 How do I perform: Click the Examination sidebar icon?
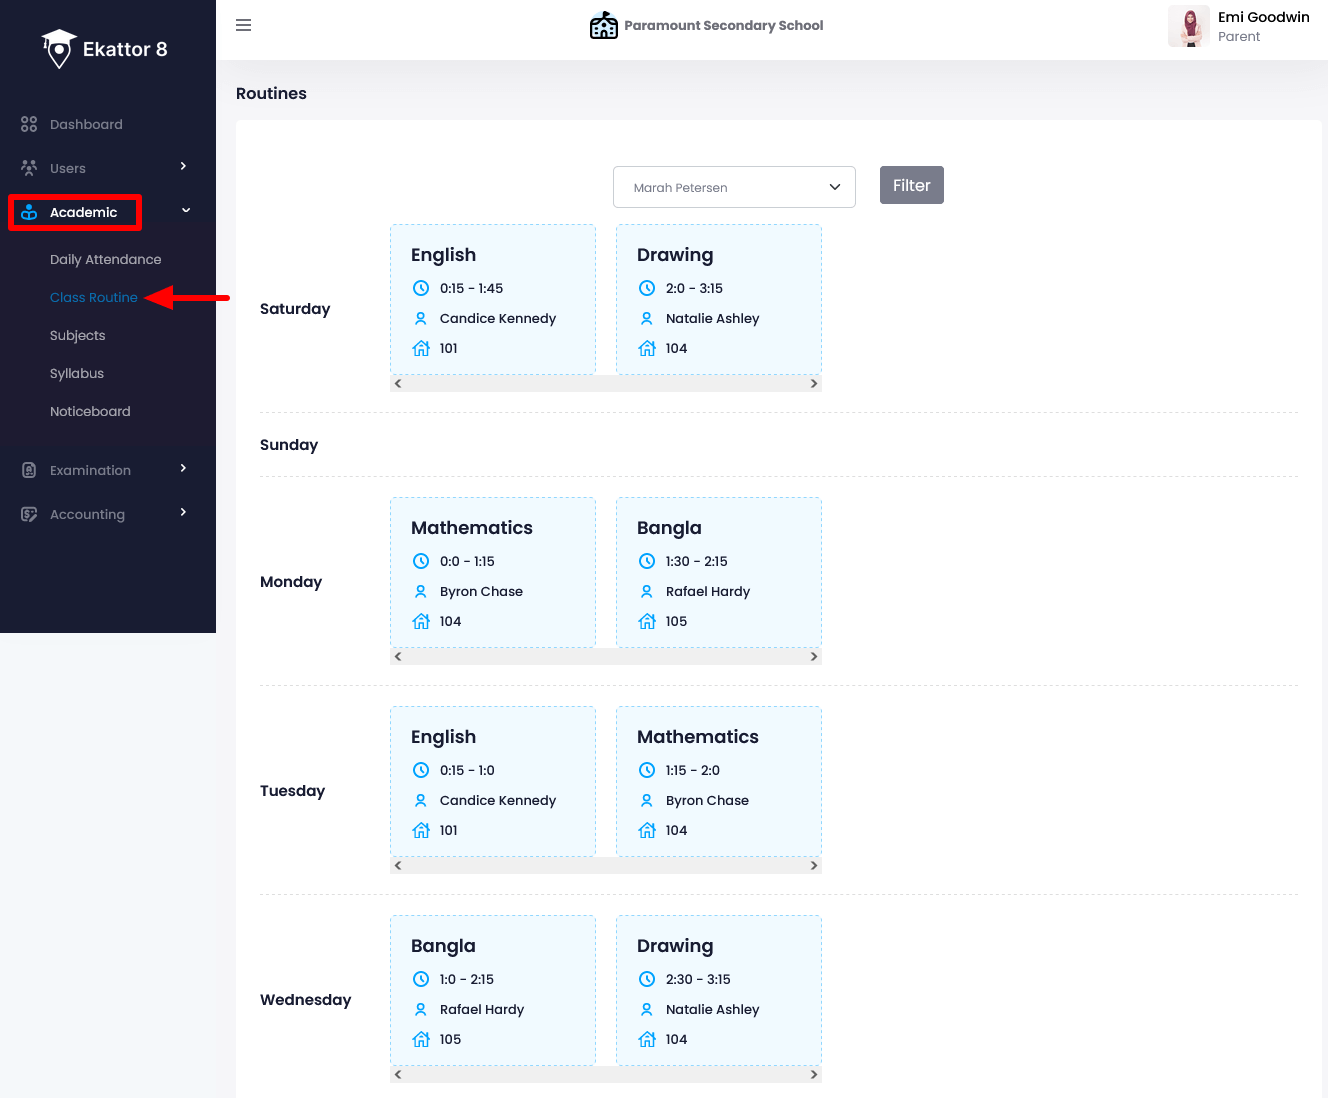29,470
